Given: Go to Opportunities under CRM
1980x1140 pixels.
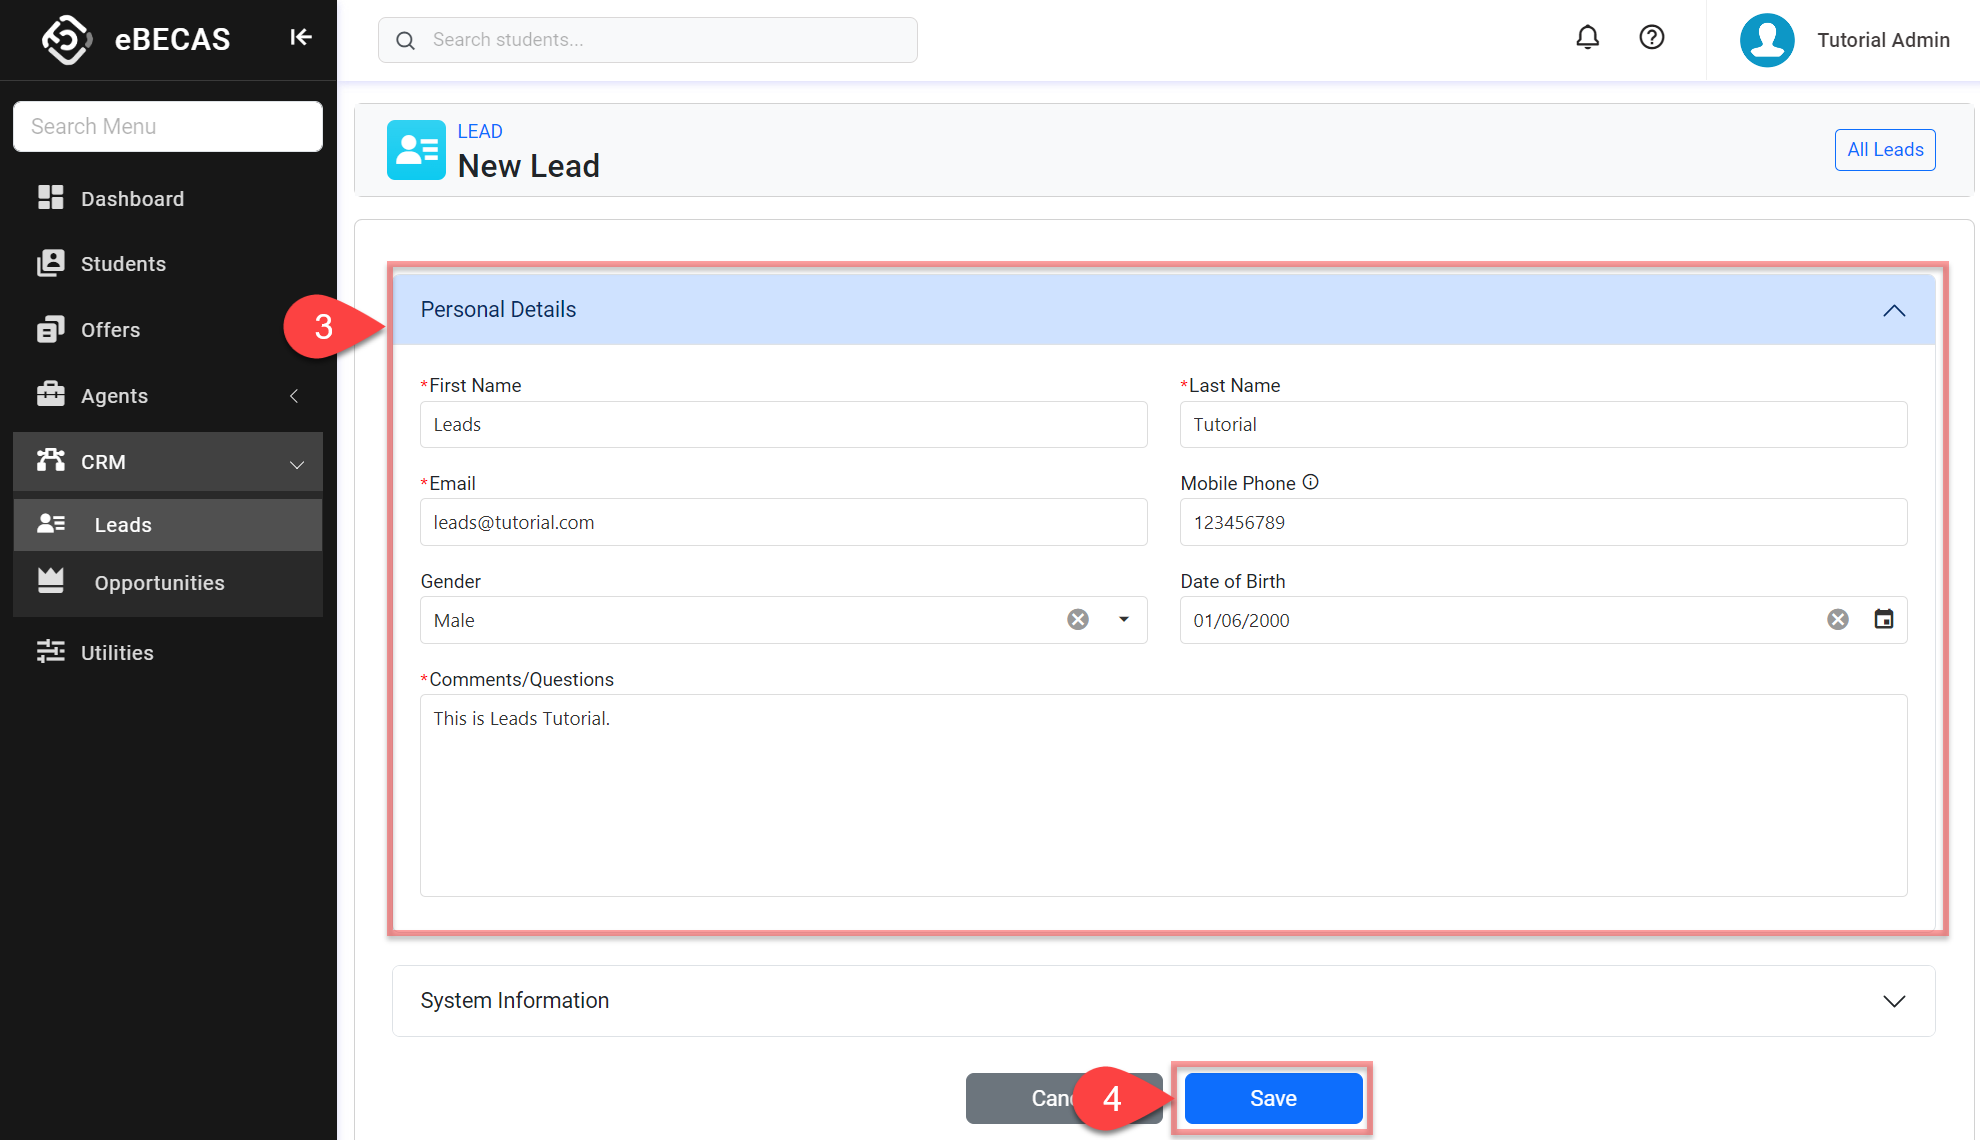Looking at the screenshot, I should (x=159, y=583).
